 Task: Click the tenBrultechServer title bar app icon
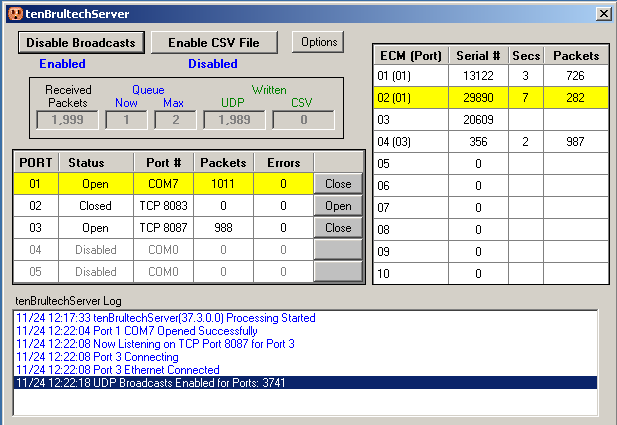coord(15,14)
